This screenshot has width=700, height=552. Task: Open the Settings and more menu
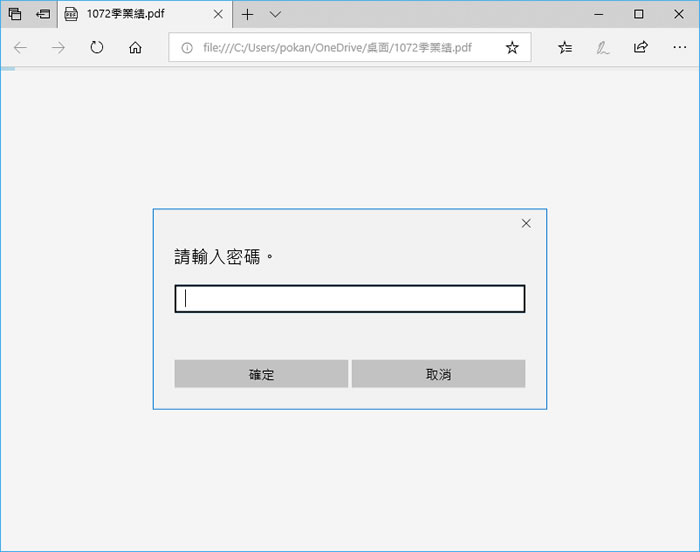(x=679, y=47)
